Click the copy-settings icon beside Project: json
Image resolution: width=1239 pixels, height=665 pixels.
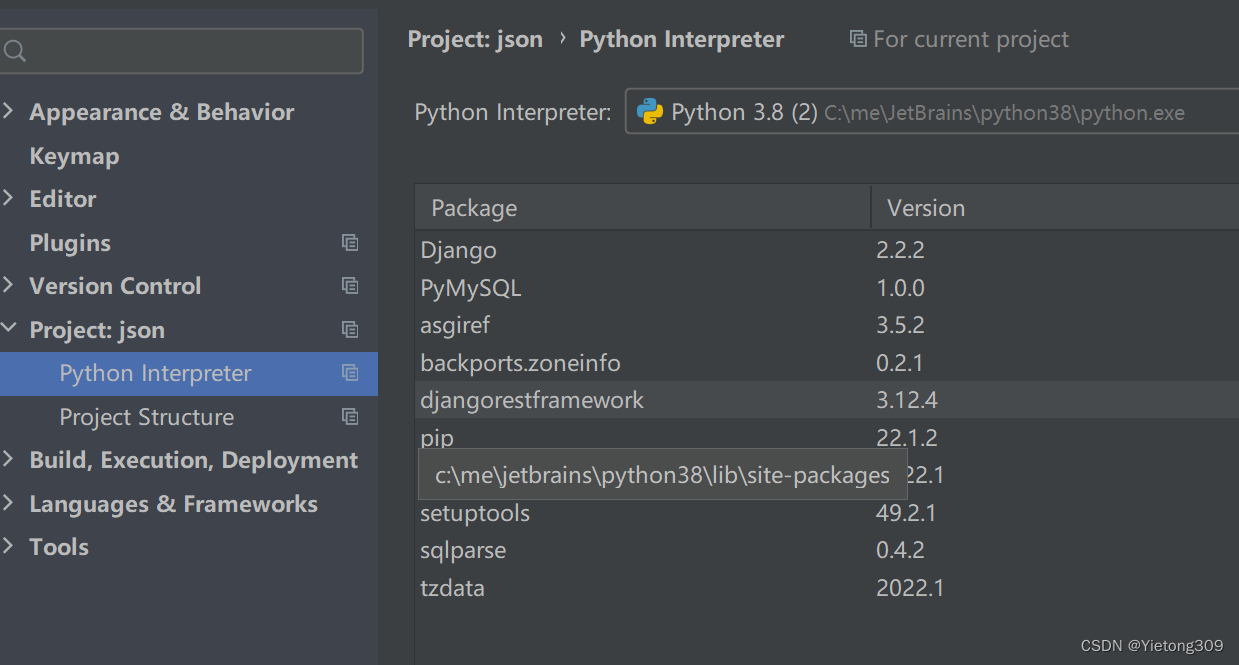point(349,329)
